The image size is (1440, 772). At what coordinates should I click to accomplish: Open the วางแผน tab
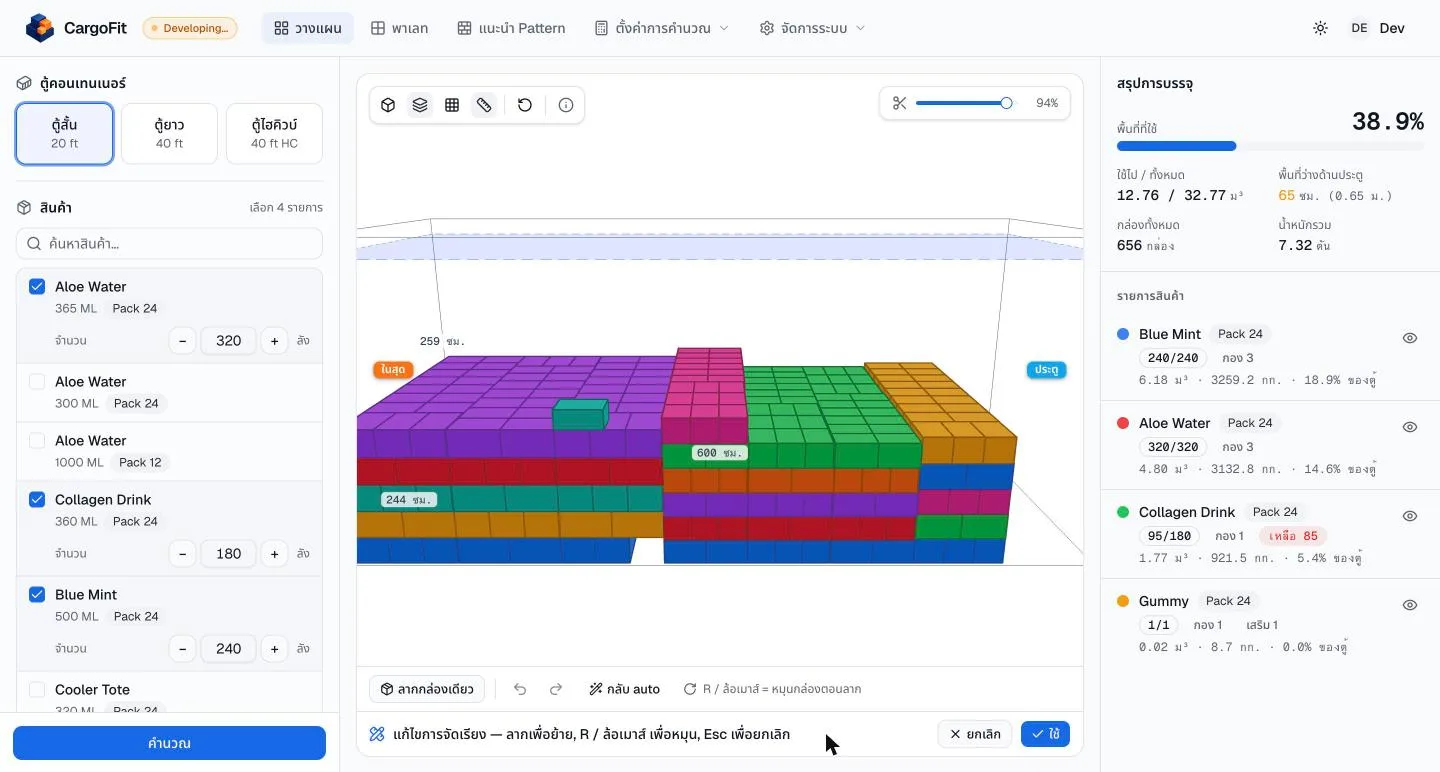point(308,28)
